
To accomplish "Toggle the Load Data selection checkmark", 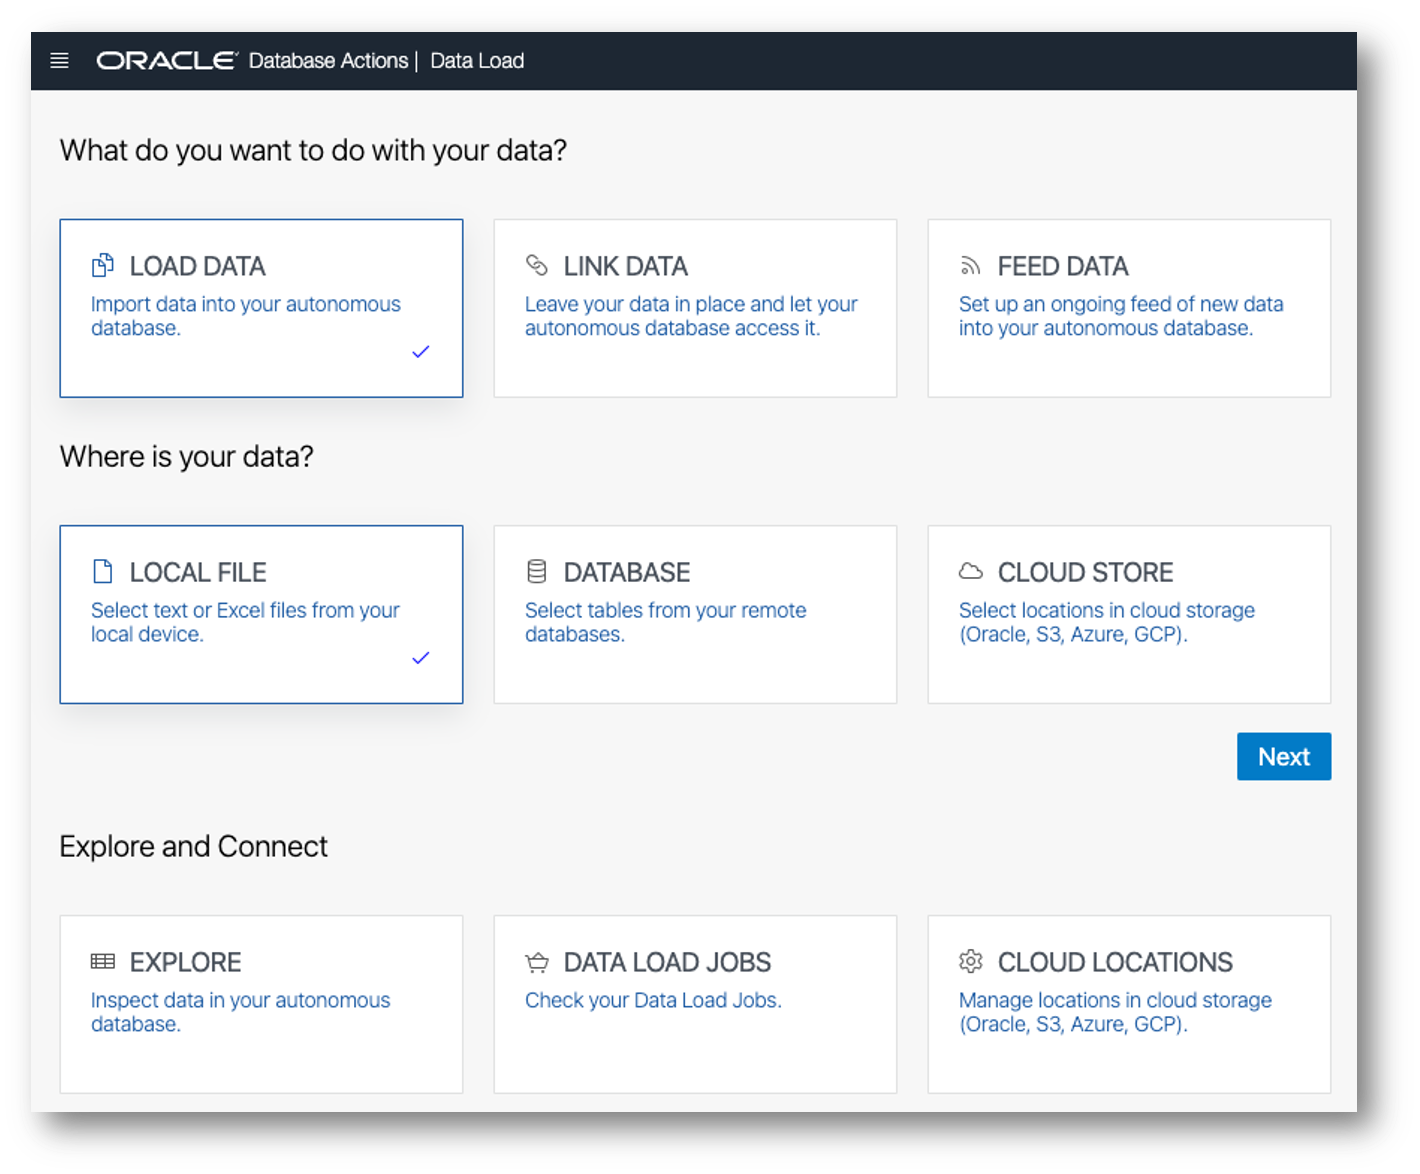I will (421, 352).
